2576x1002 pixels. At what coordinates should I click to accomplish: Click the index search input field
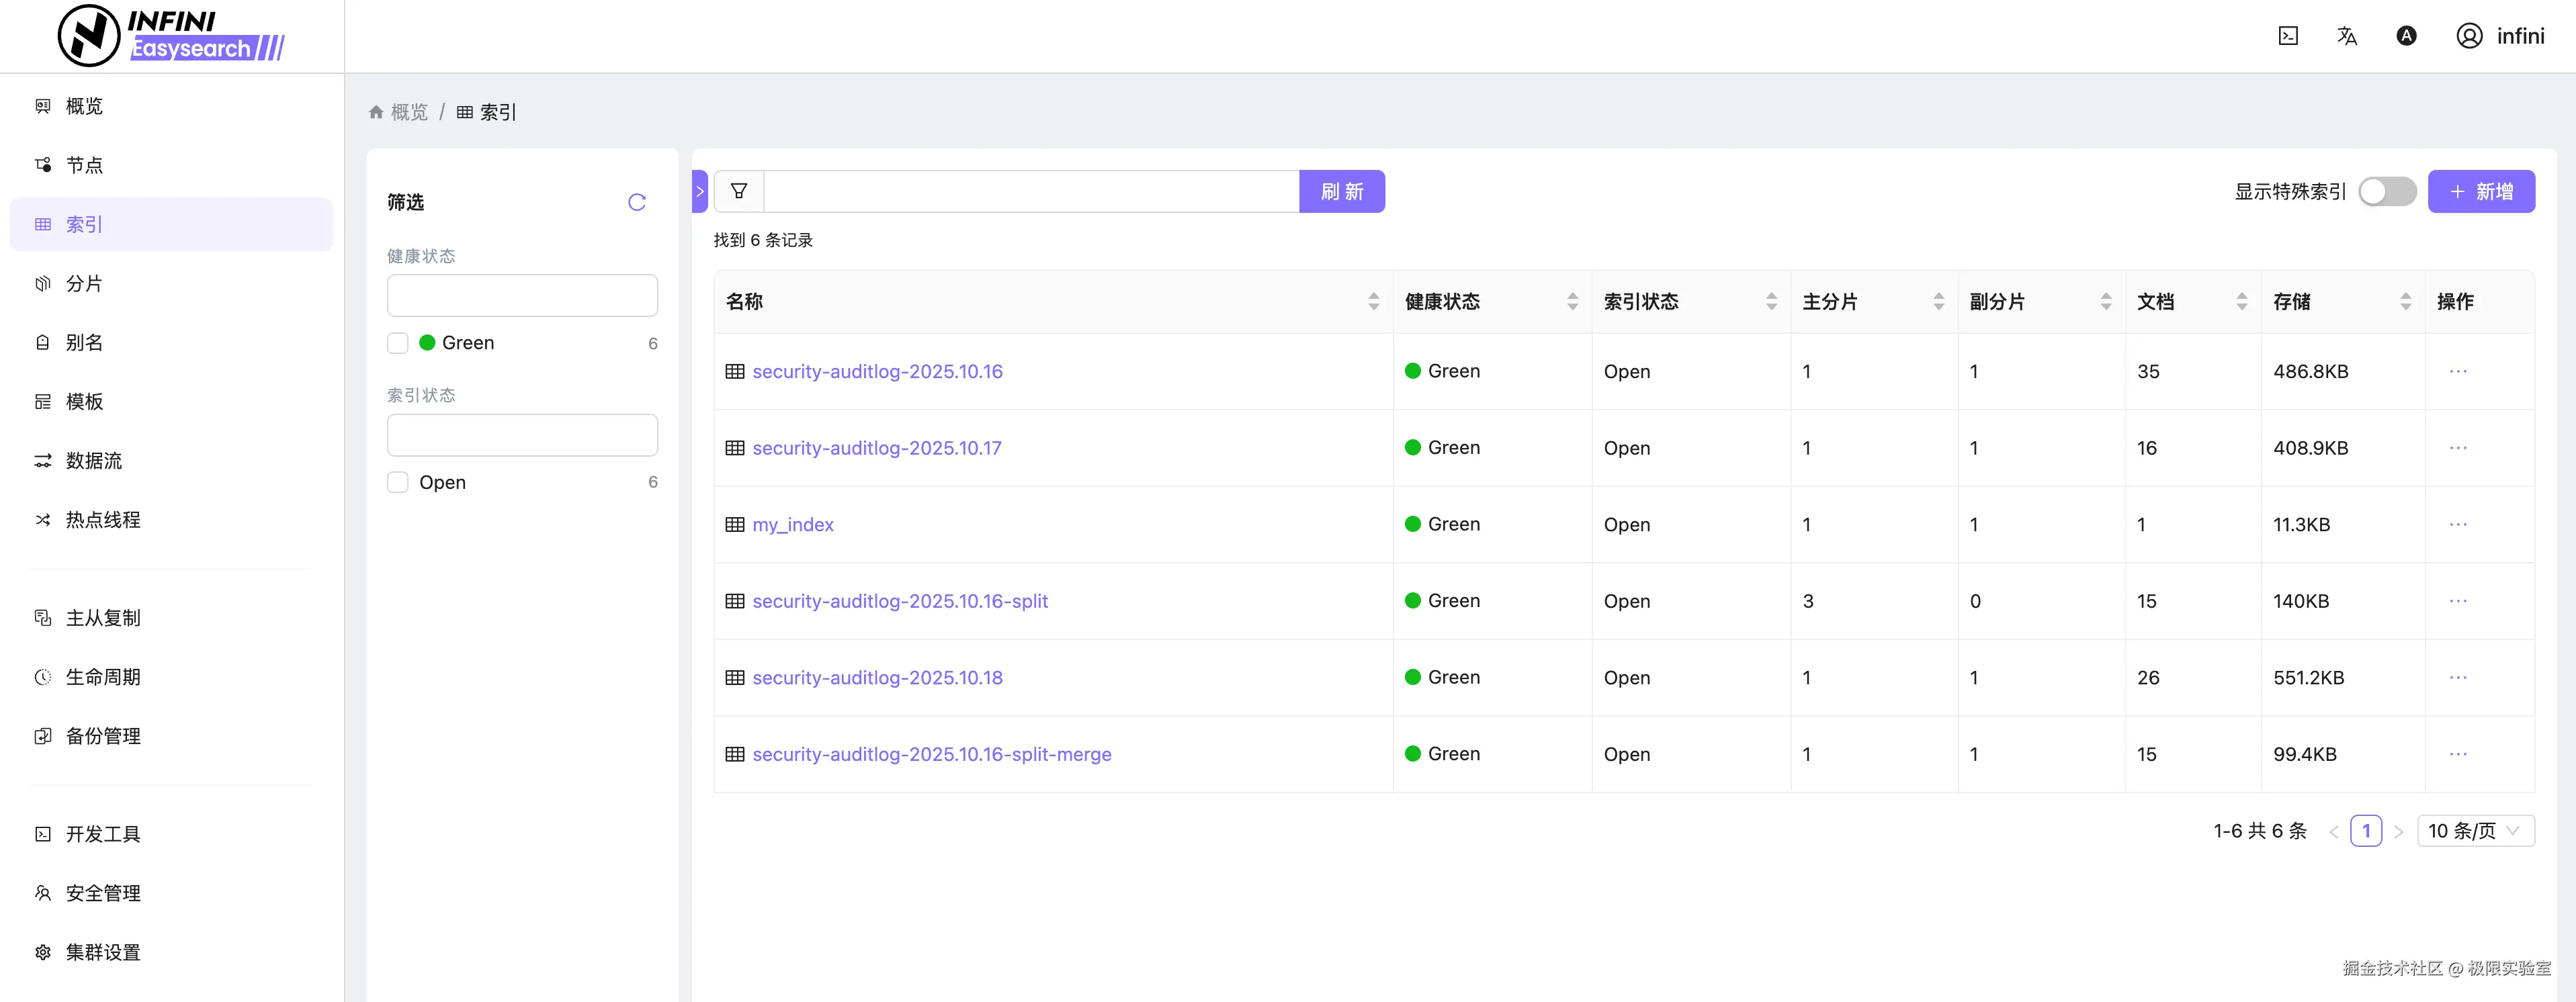click(1030, 191)
